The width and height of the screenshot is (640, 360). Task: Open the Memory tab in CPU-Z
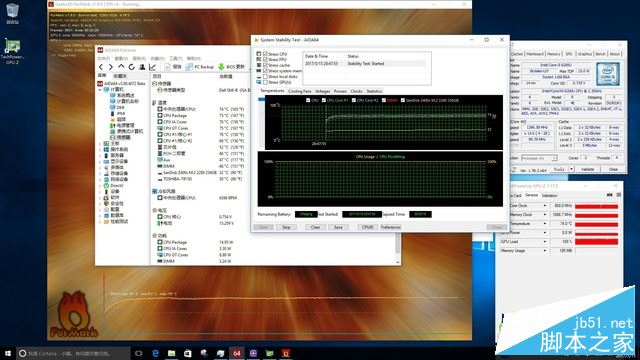(553, 54)
